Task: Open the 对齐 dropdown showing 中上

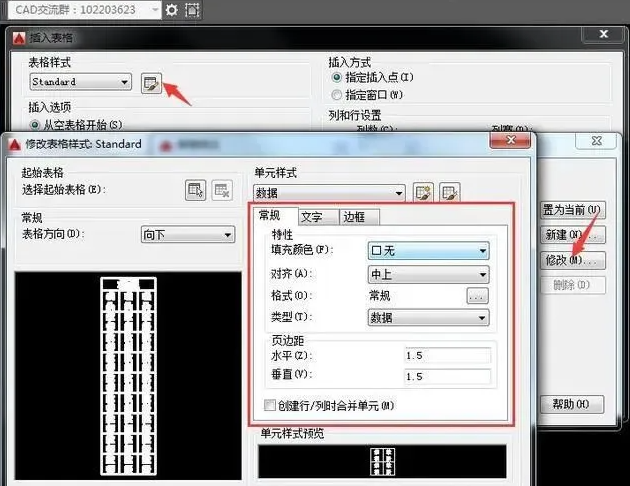Action: [428, 273]
